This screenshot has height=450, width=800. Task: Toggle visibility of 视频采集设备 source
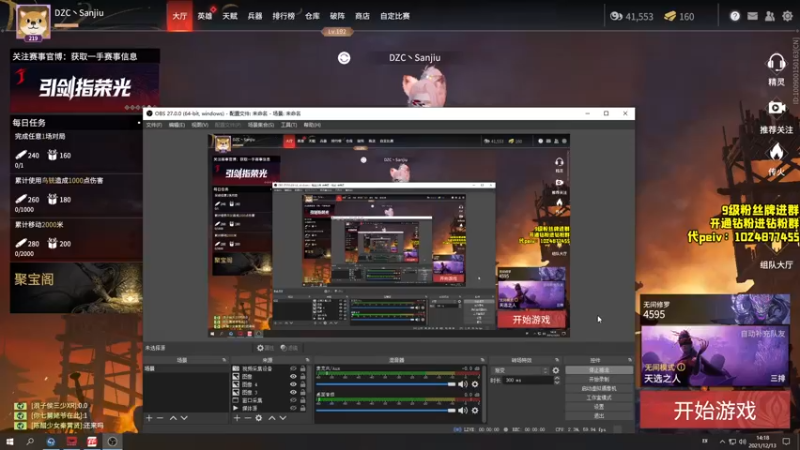(293, 368)
